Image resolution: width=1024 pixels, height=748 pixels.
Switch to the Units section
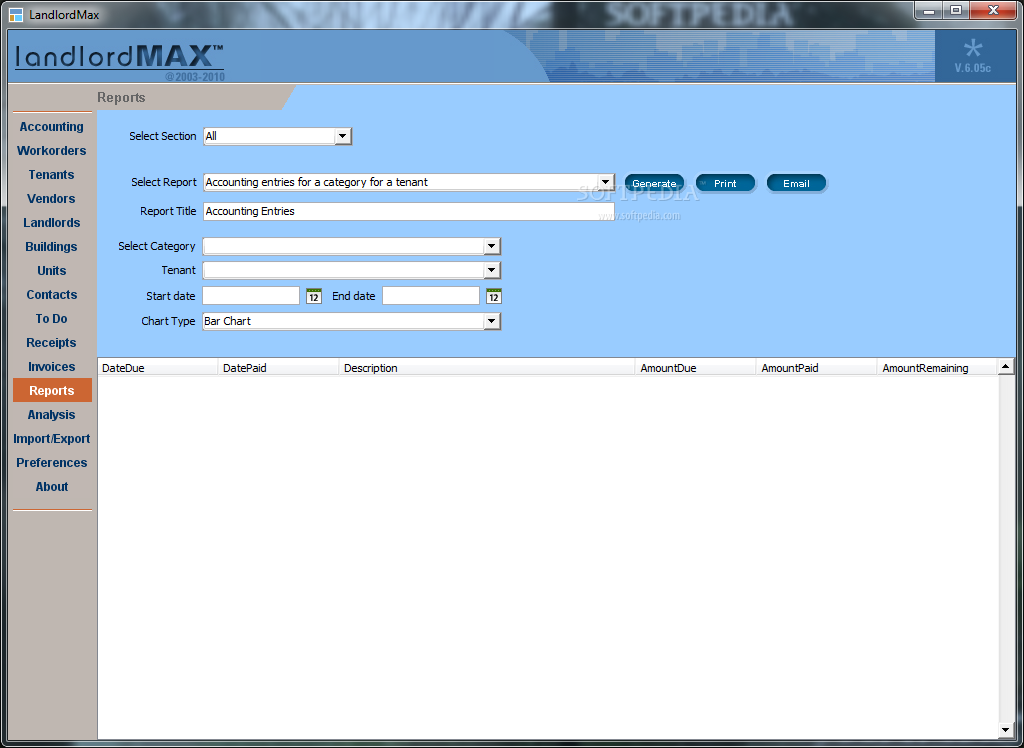[52, 270]
